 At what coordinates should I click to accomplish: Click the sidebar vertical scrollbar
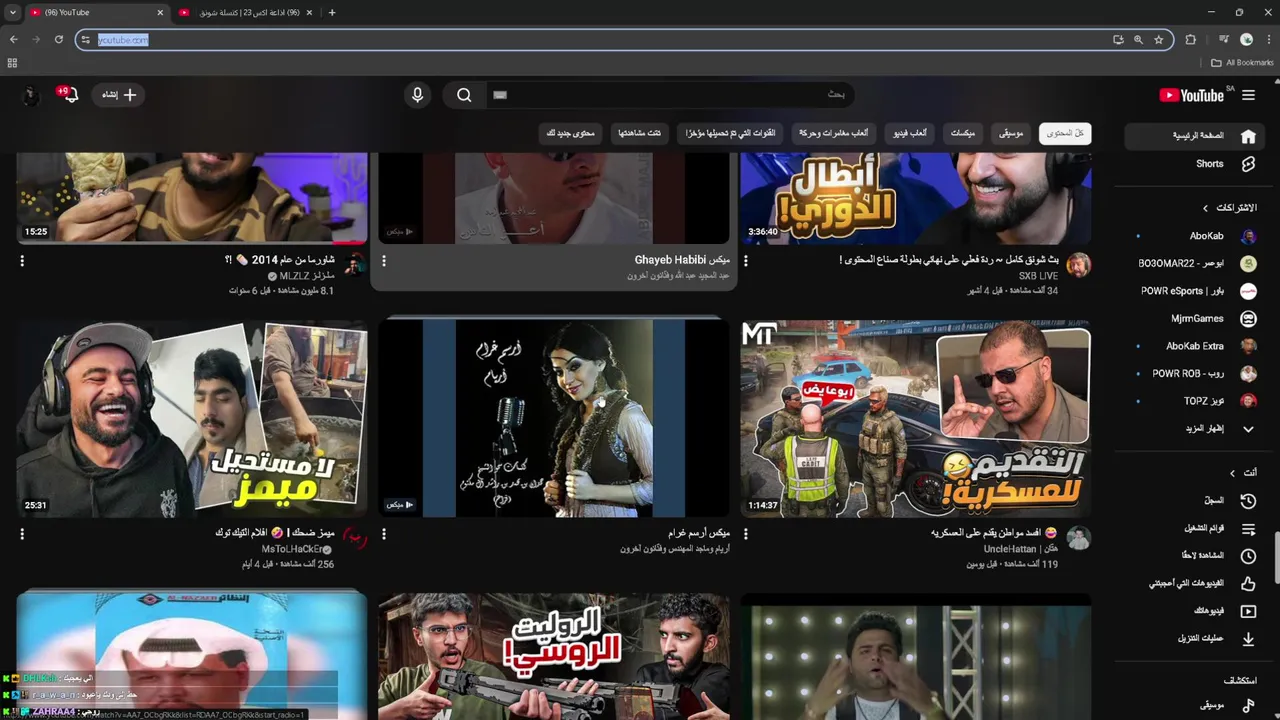pos(1275,558)
